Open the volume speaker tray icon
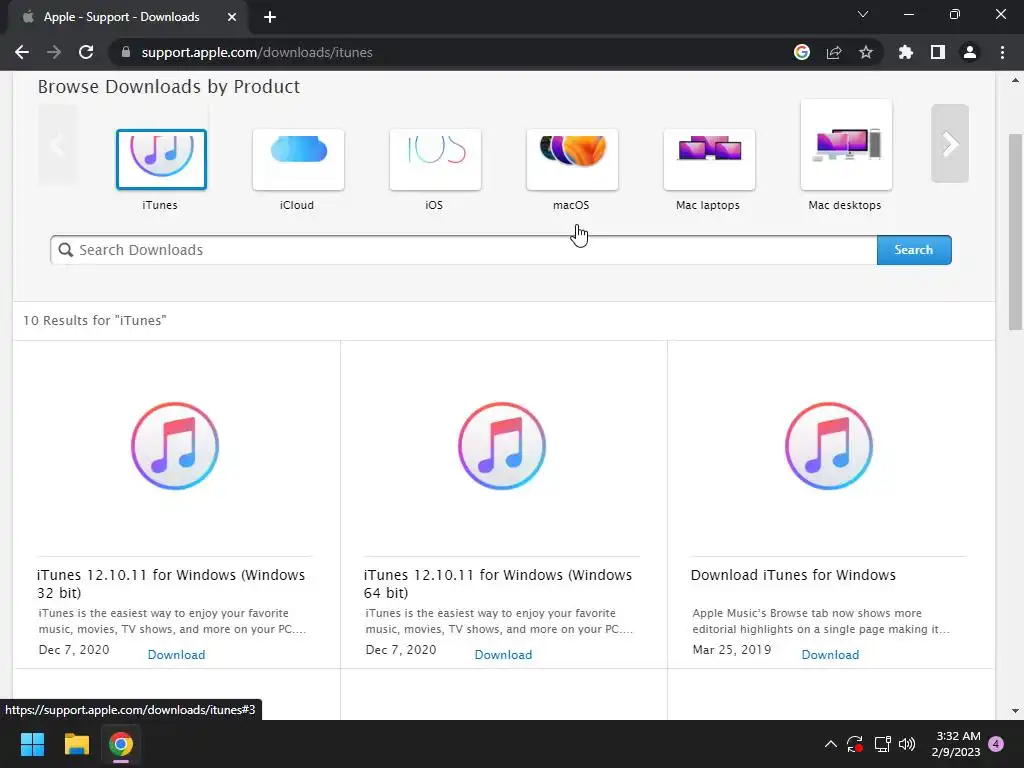The width and height of the screenshot is (1024, 768). click(x=907, y=744)
